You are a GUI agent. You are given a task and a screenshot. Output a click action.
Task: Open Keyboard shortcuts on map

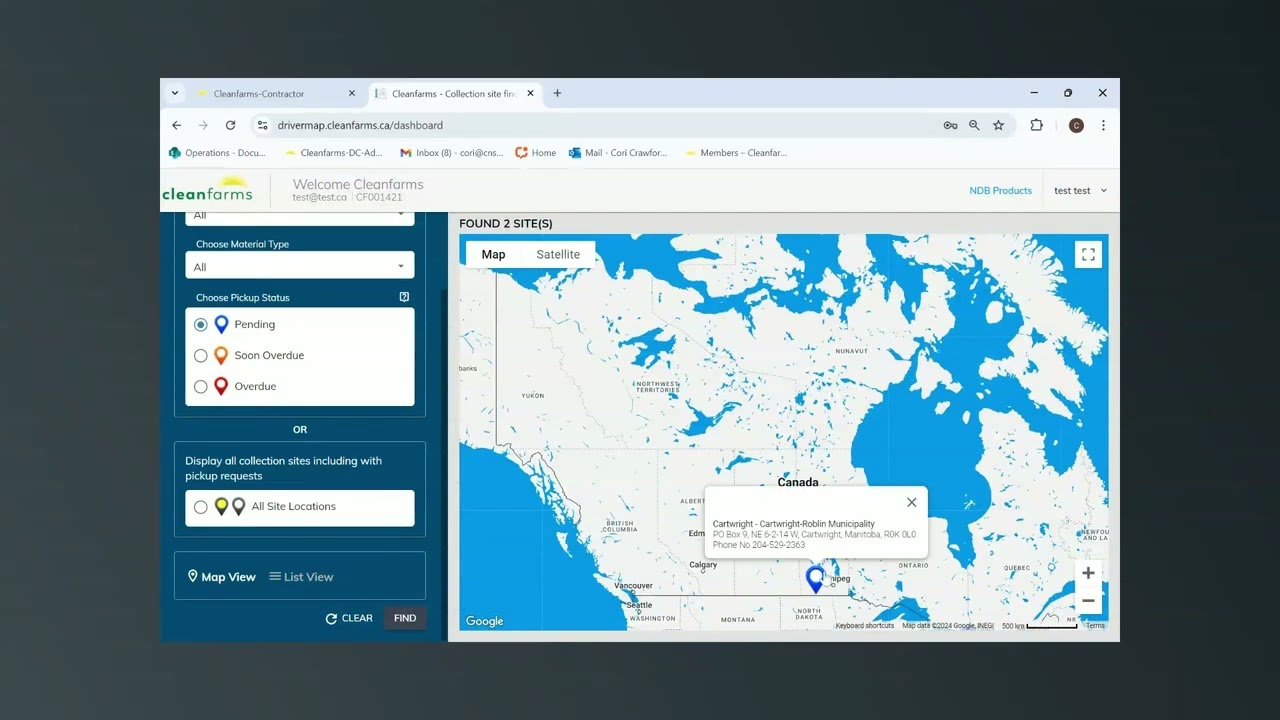[865, 626]
